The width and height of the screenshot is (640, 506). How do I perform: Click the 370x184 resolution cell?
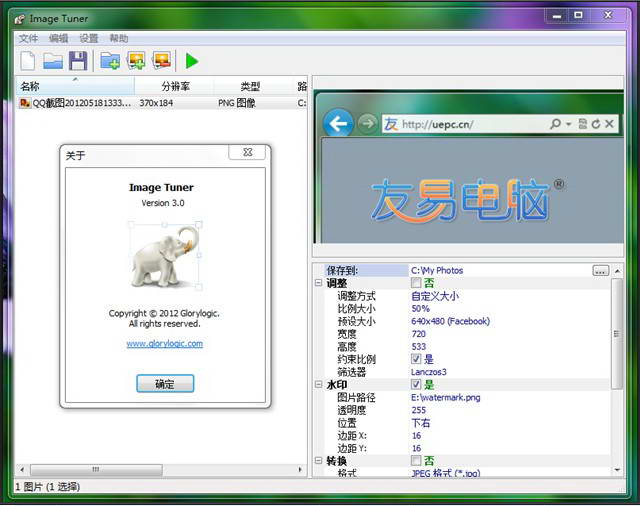pos(156,103)
